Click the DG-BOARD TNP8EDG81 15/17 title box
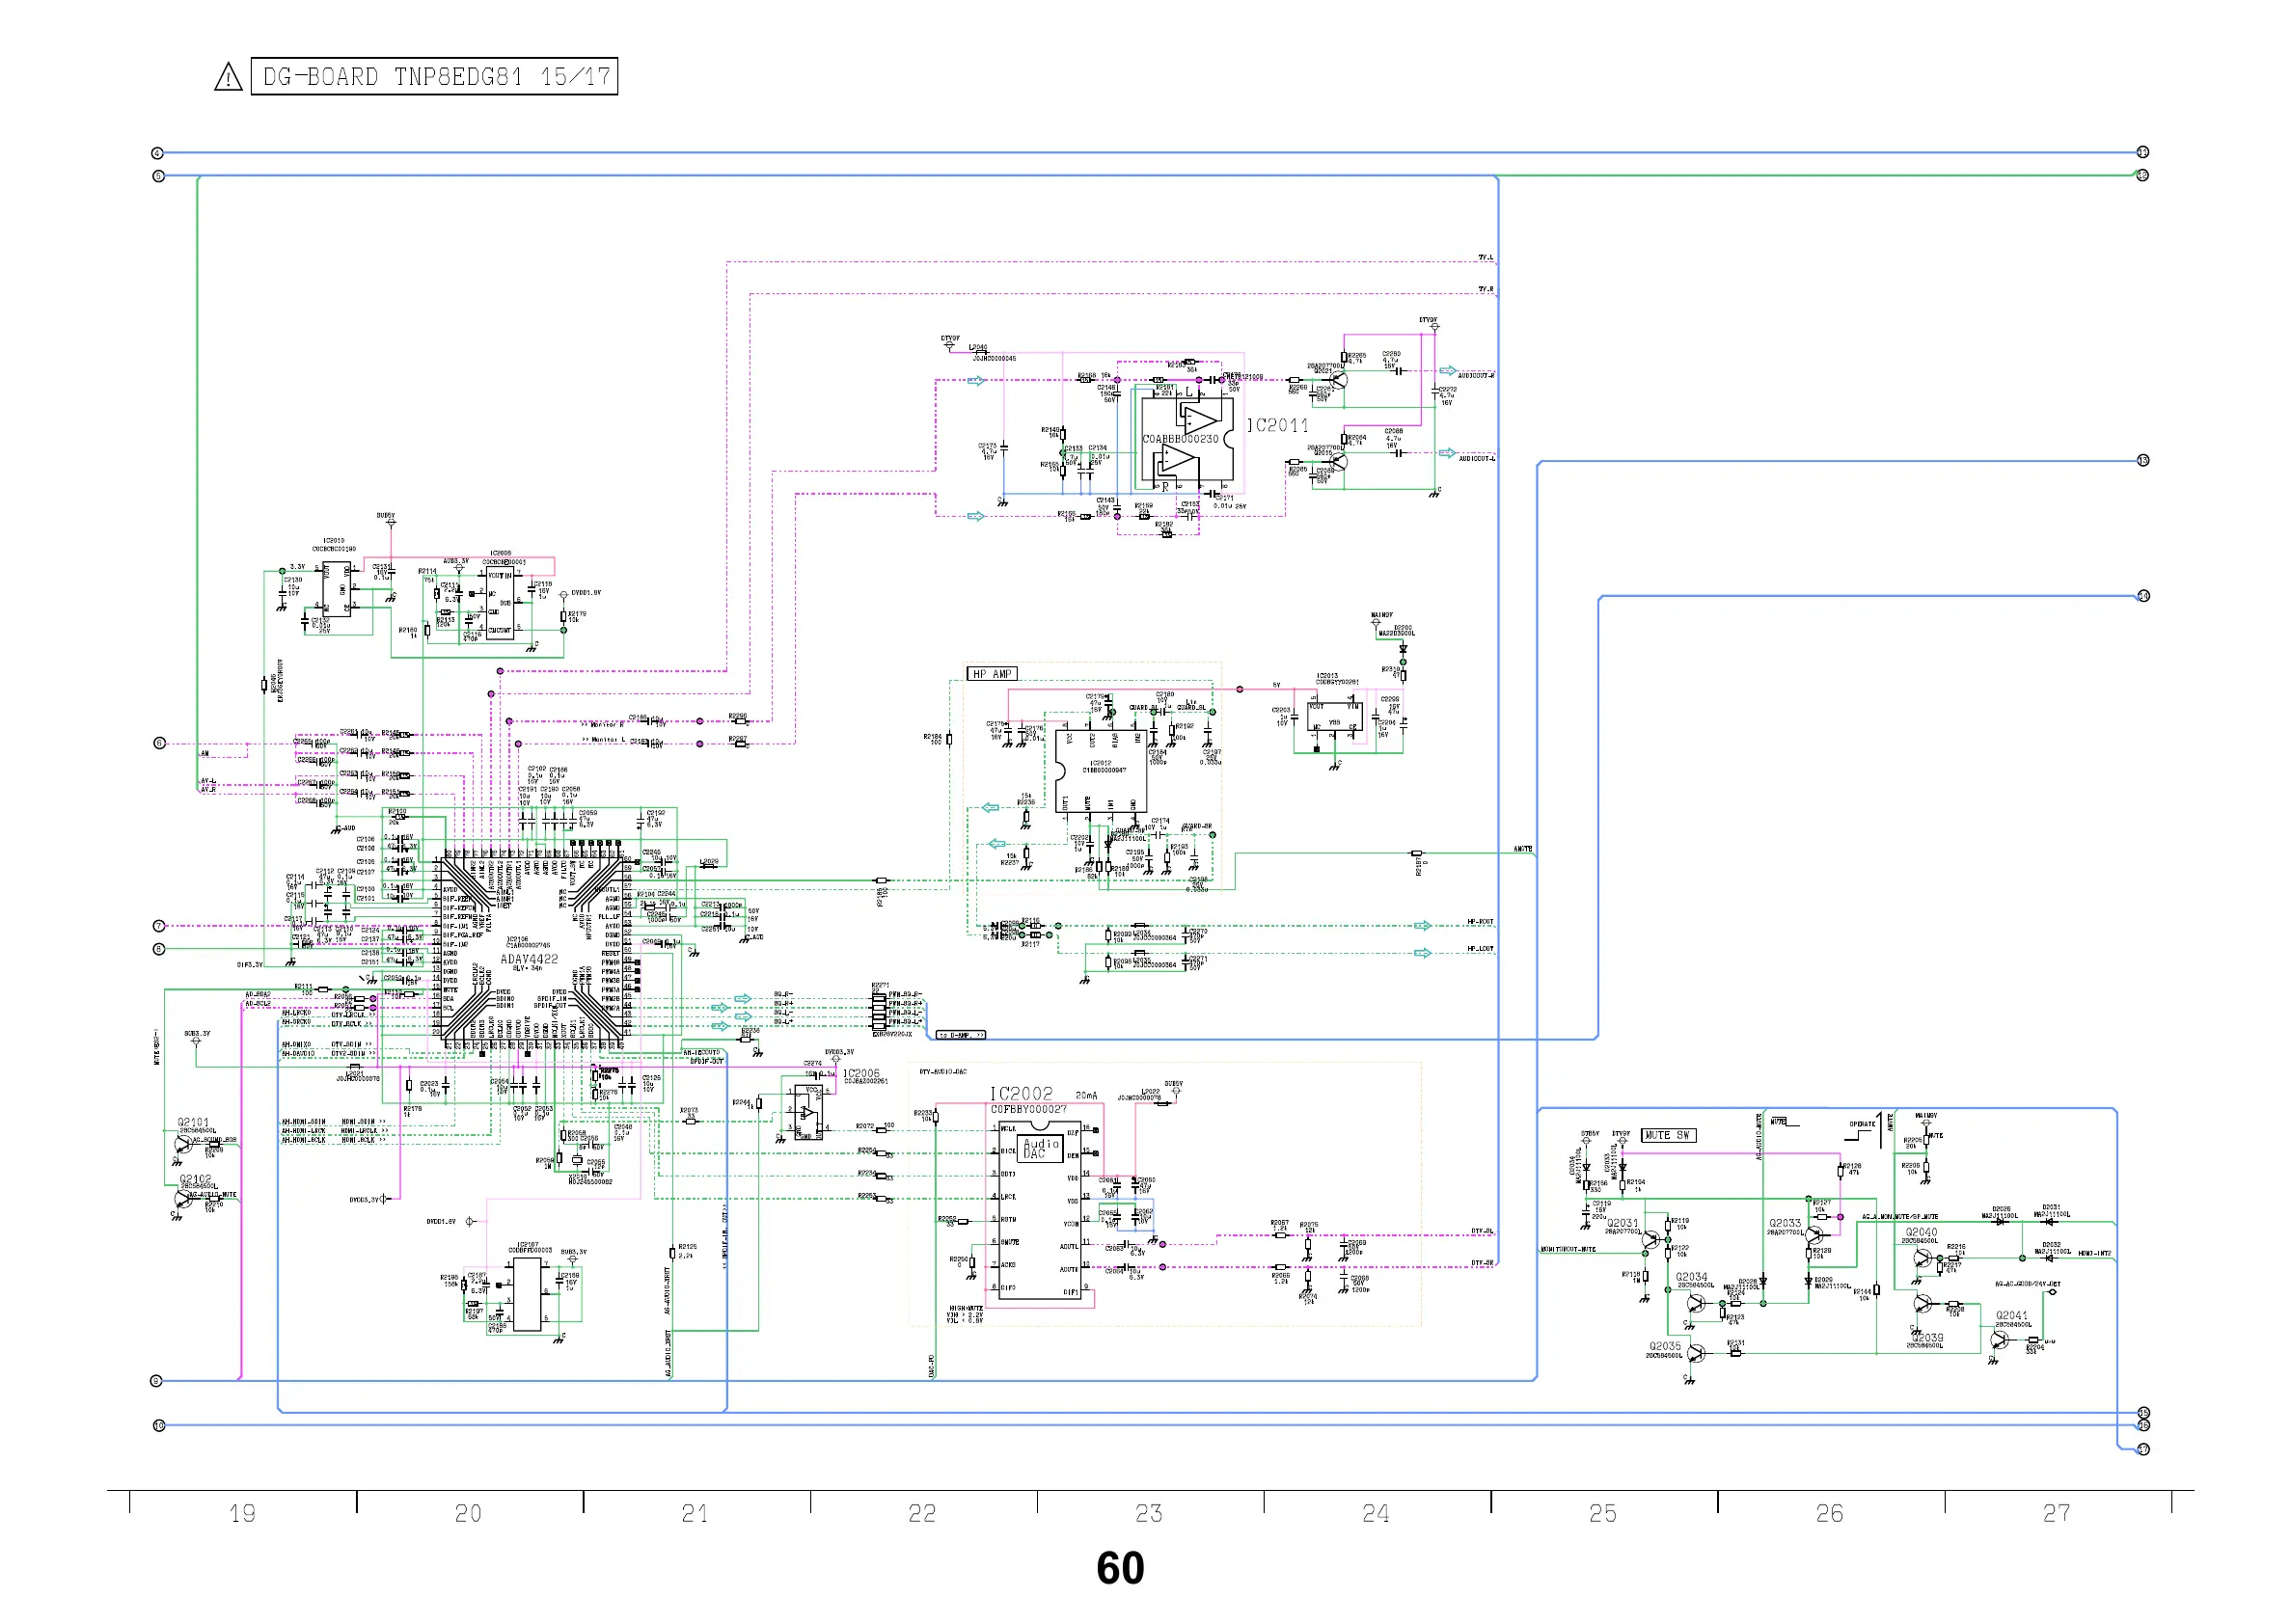The width and height of the screenshot is (2291, 1624). coord(434,77)
